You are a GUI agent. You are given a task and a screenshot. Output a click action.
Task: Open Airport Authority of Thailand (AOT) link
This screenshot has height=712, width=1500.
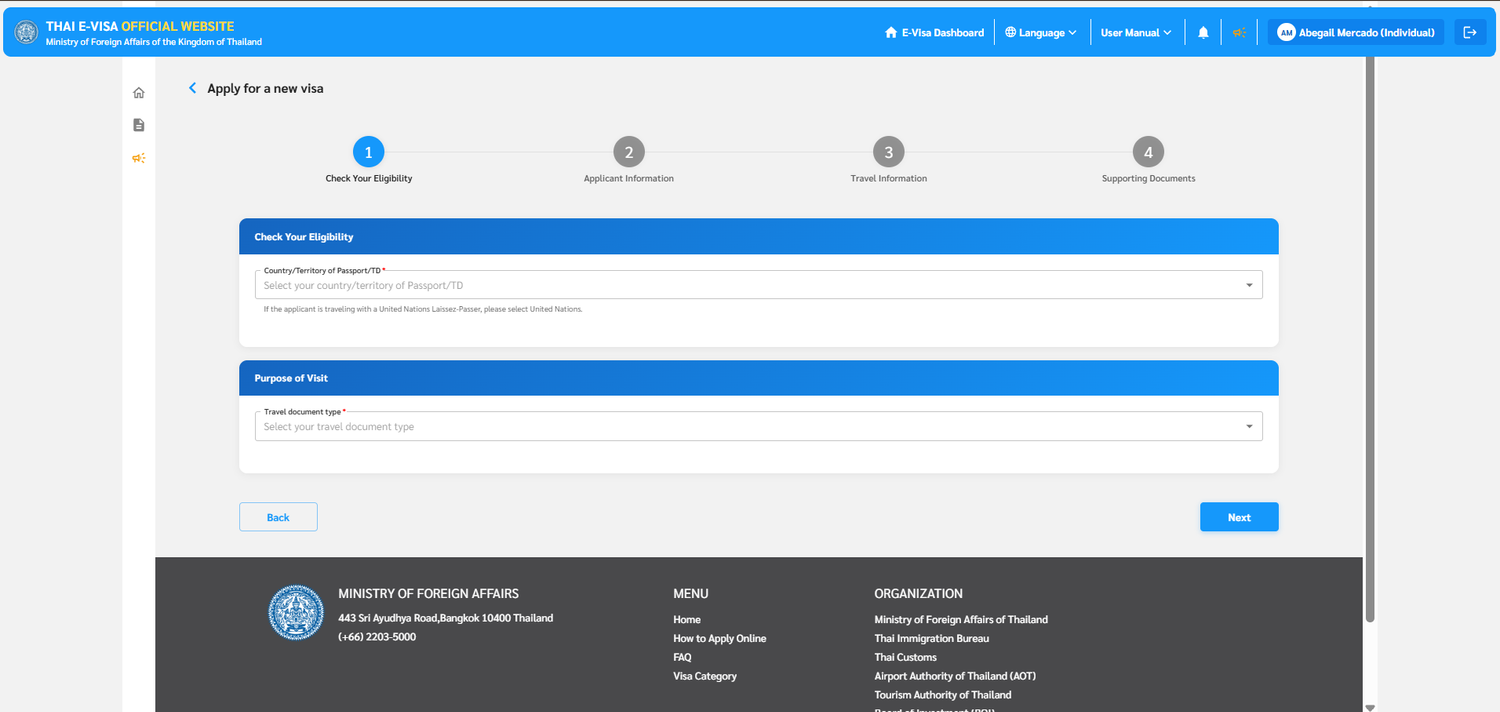(x=955, y=676)
